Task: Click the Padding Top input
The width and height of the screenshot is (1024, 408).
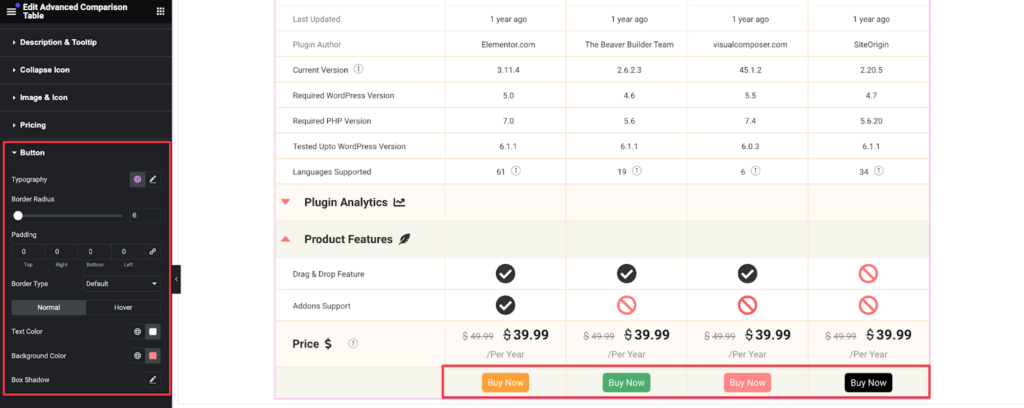Action: point(28,251)
